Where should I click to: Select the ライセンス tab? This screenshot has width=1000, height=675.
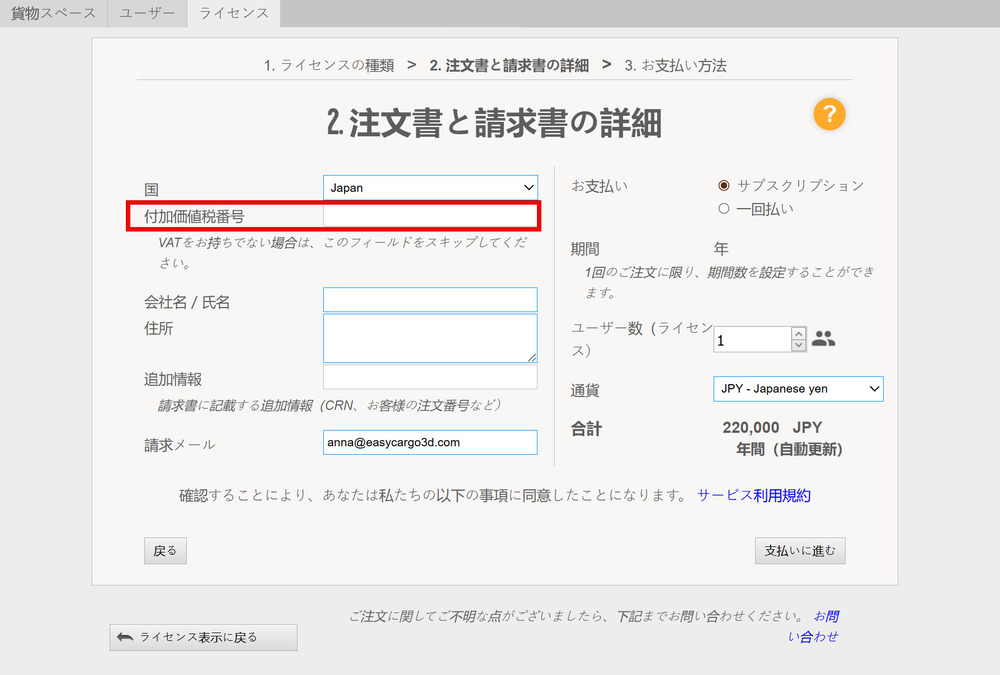[234, 13]
